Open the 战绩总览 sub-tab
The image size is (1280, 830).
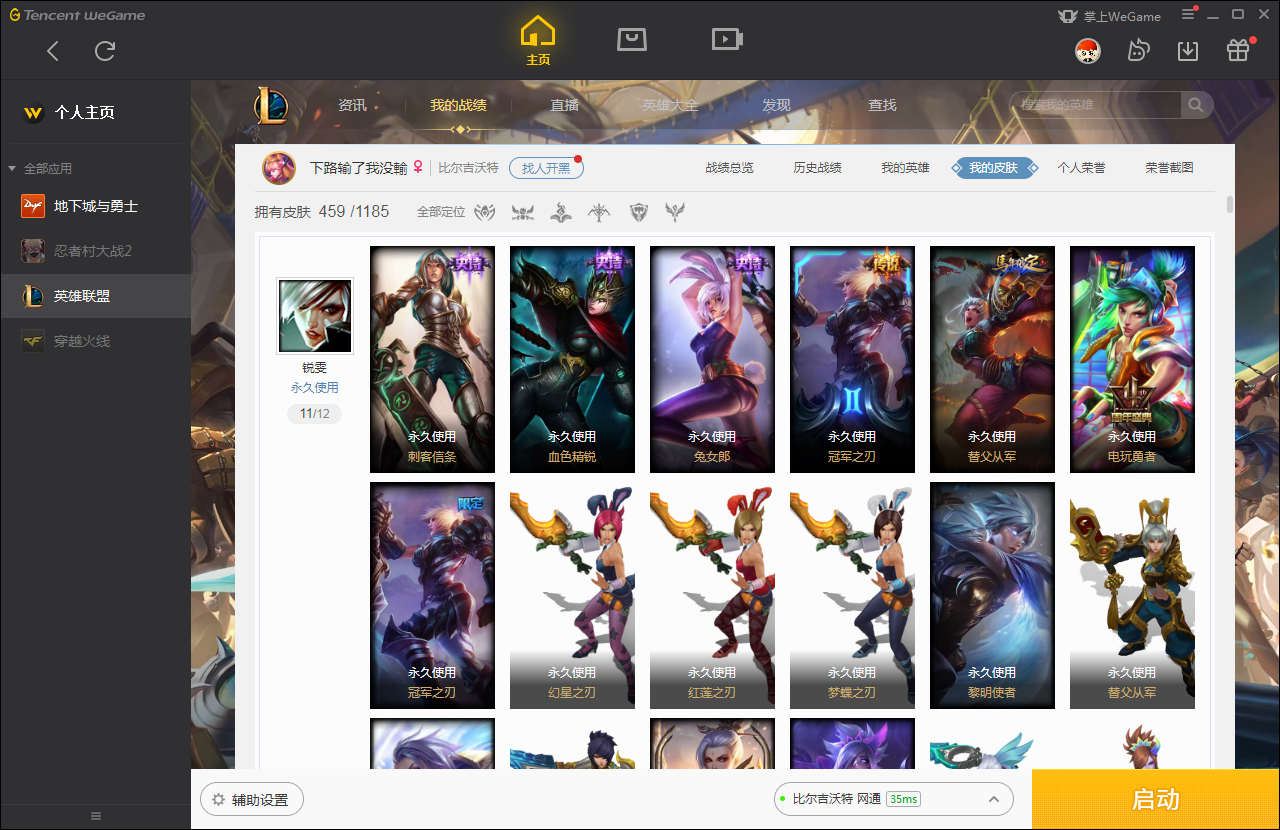coord(729,168)
